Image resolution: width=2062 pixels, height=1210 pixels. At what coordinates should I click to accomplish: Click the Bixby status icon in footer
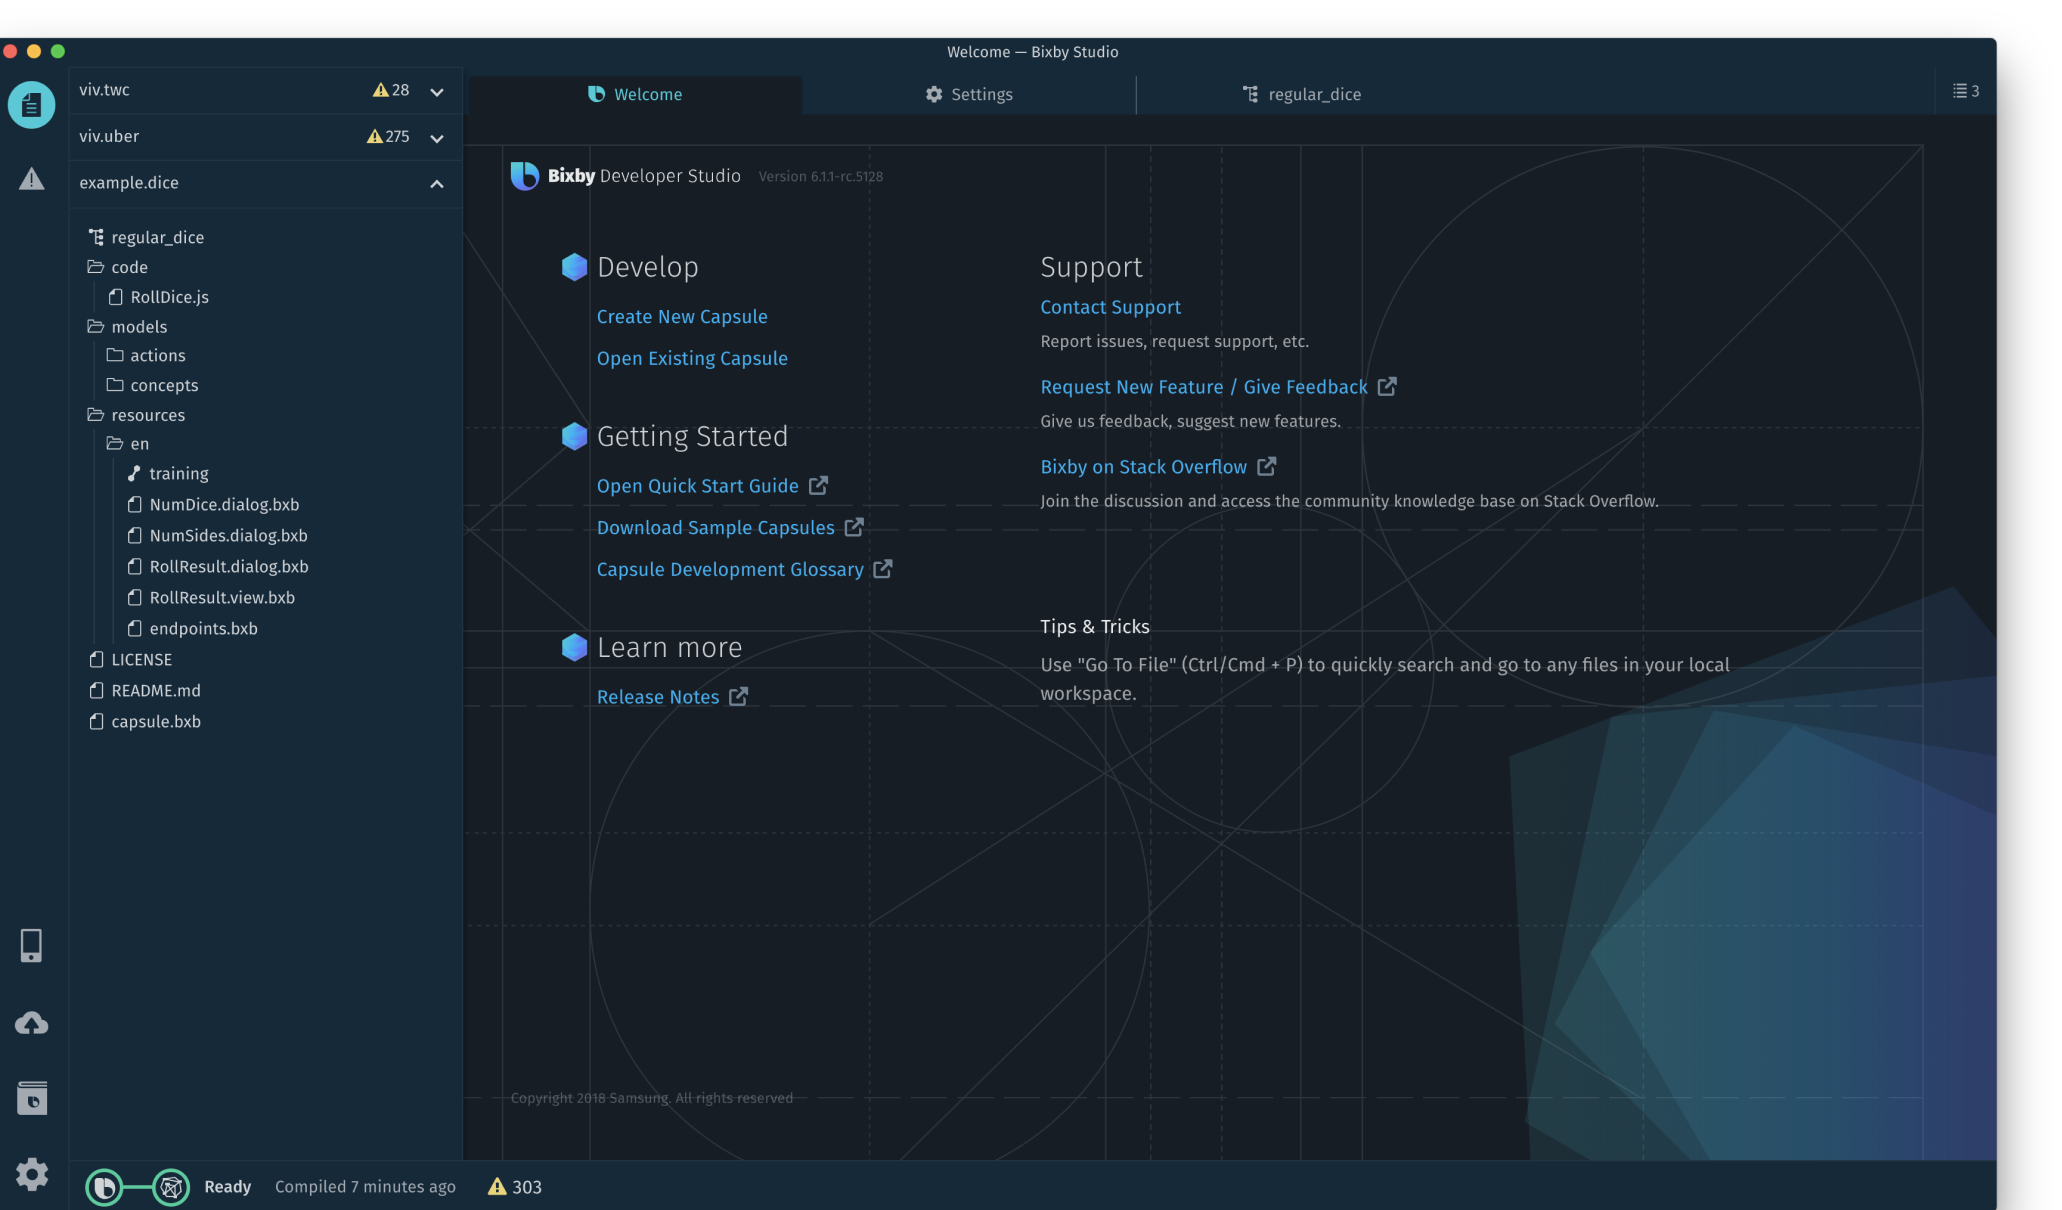pyautogui.click(x=104, y=1187)
